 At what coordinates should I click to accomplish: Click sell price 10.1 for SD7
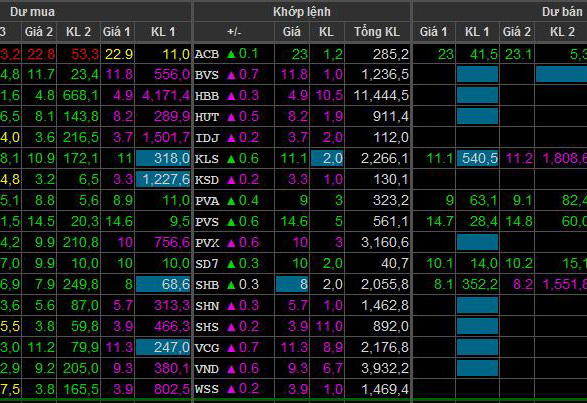(x=440, y=263)
